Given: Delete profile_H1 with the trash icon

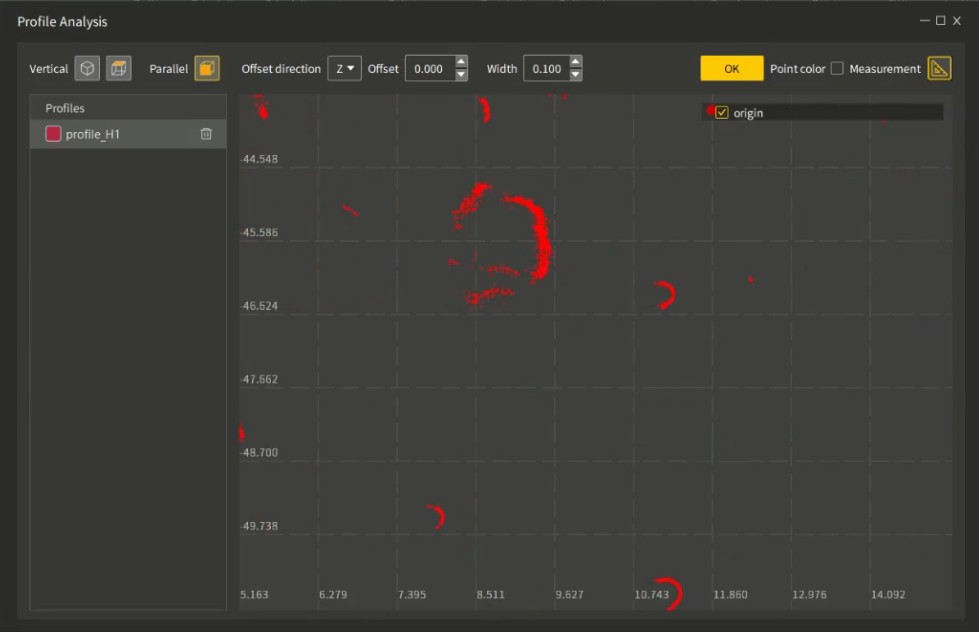Looking at the screenshot, I should pos(206,134).
